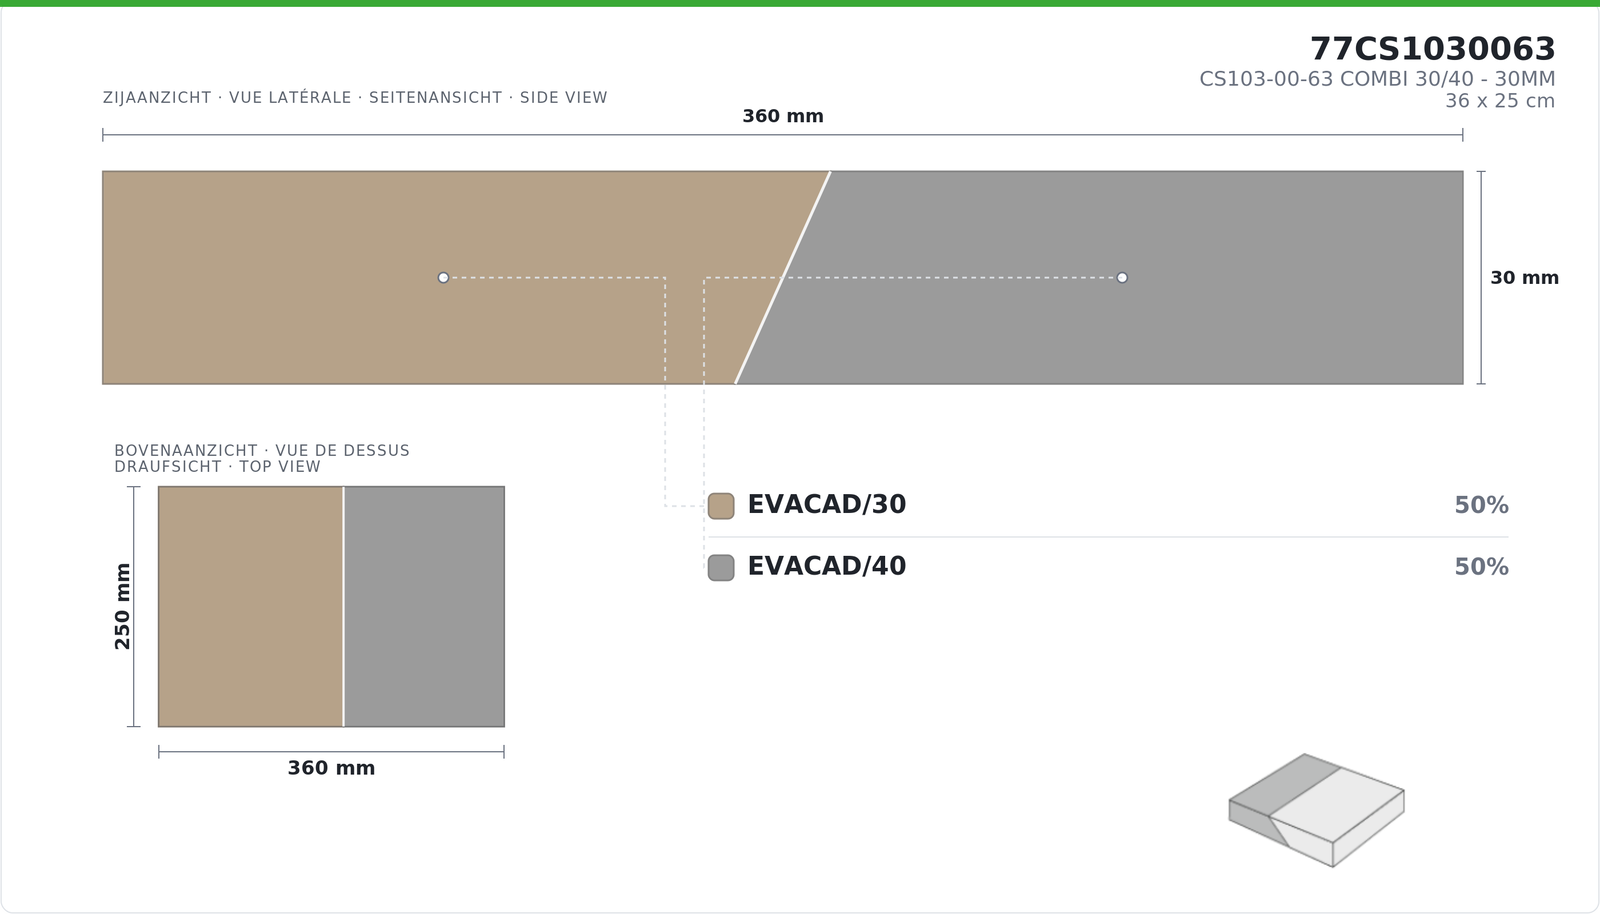Click the 250 mm vertical dimension label
This screenshot has width=1600, height=914.
point(122,606)
